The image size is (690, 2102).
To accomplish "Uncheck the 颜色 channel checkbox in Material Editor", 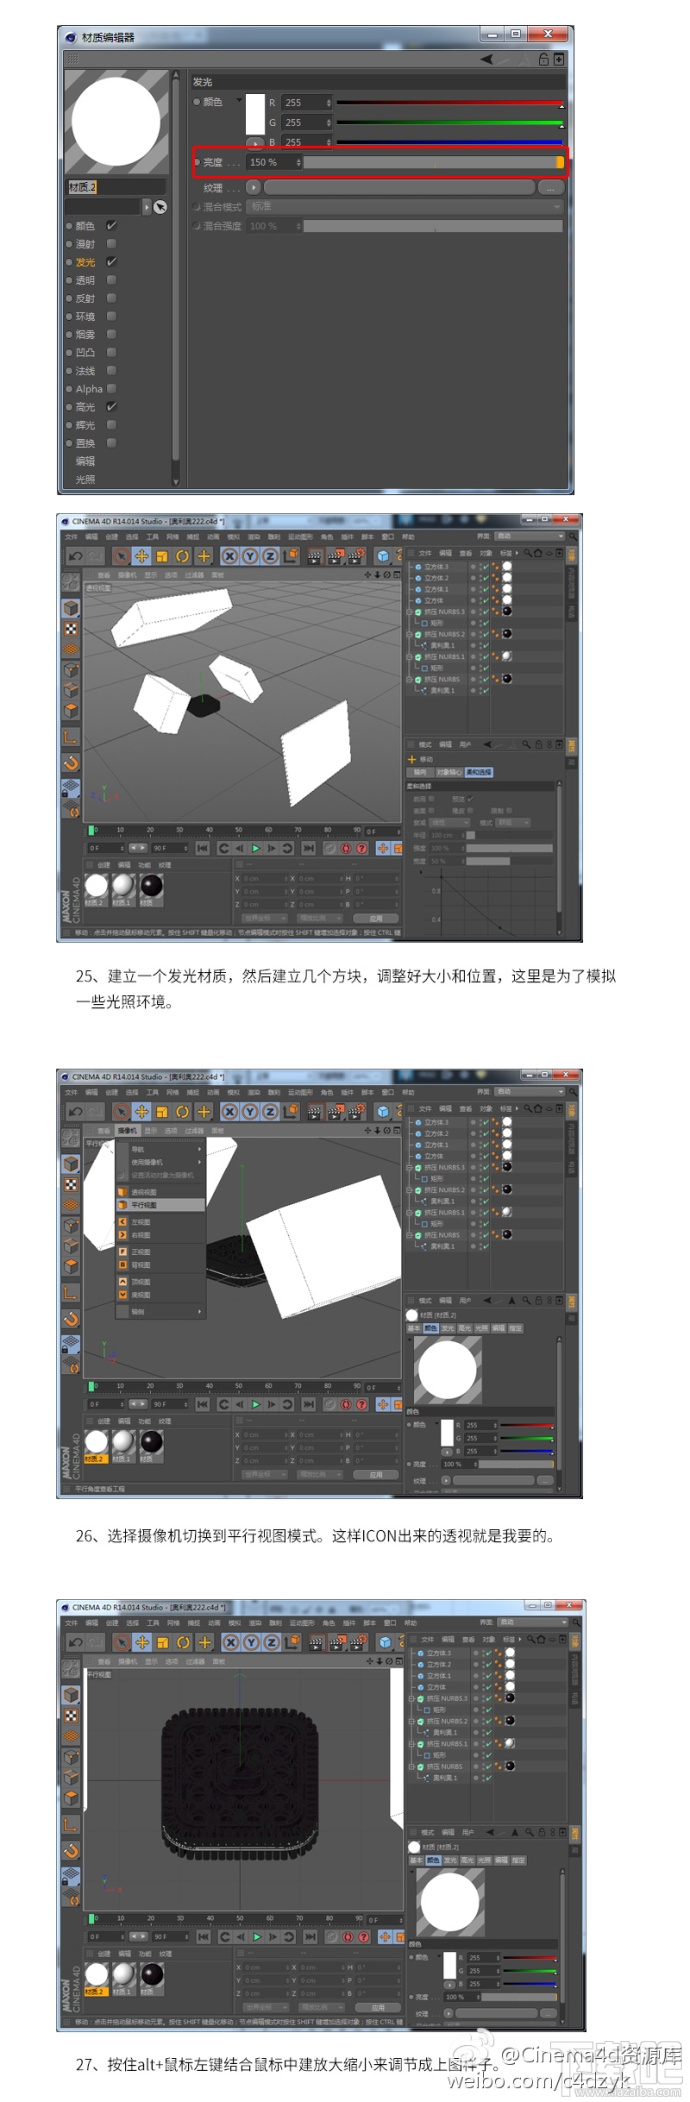I will [111, 226].
